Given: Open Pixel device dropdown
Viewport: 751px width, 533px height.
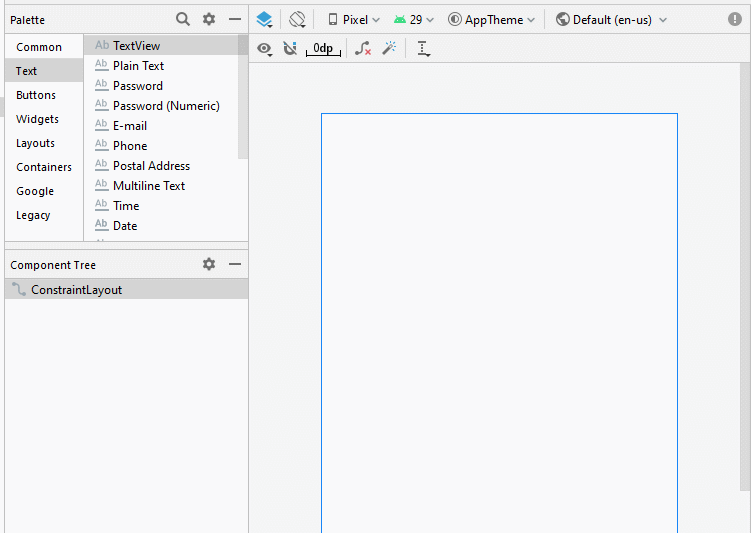Looking at the screenshot, I should tap(353, 20).
